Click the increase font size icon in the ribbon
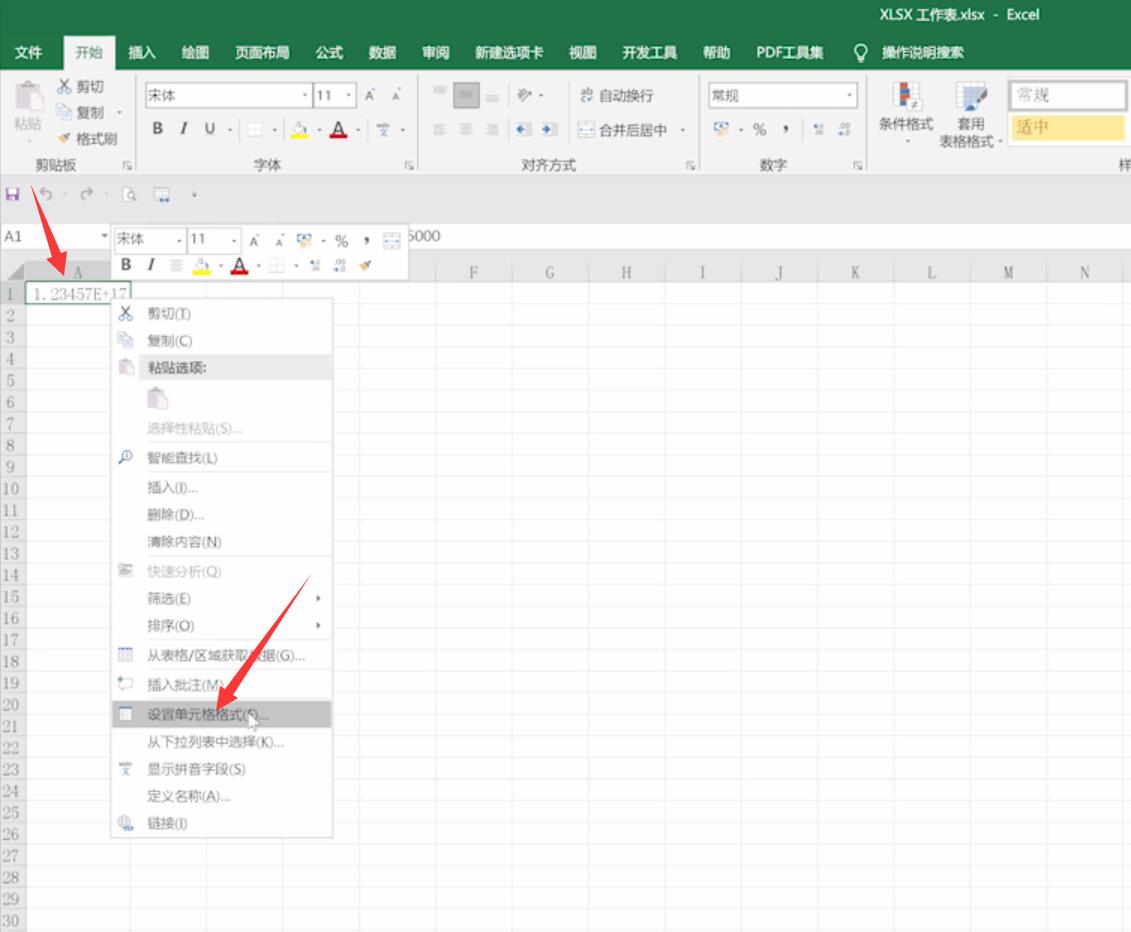This screenshot has height=932, width=1131. tap(369, 95)
